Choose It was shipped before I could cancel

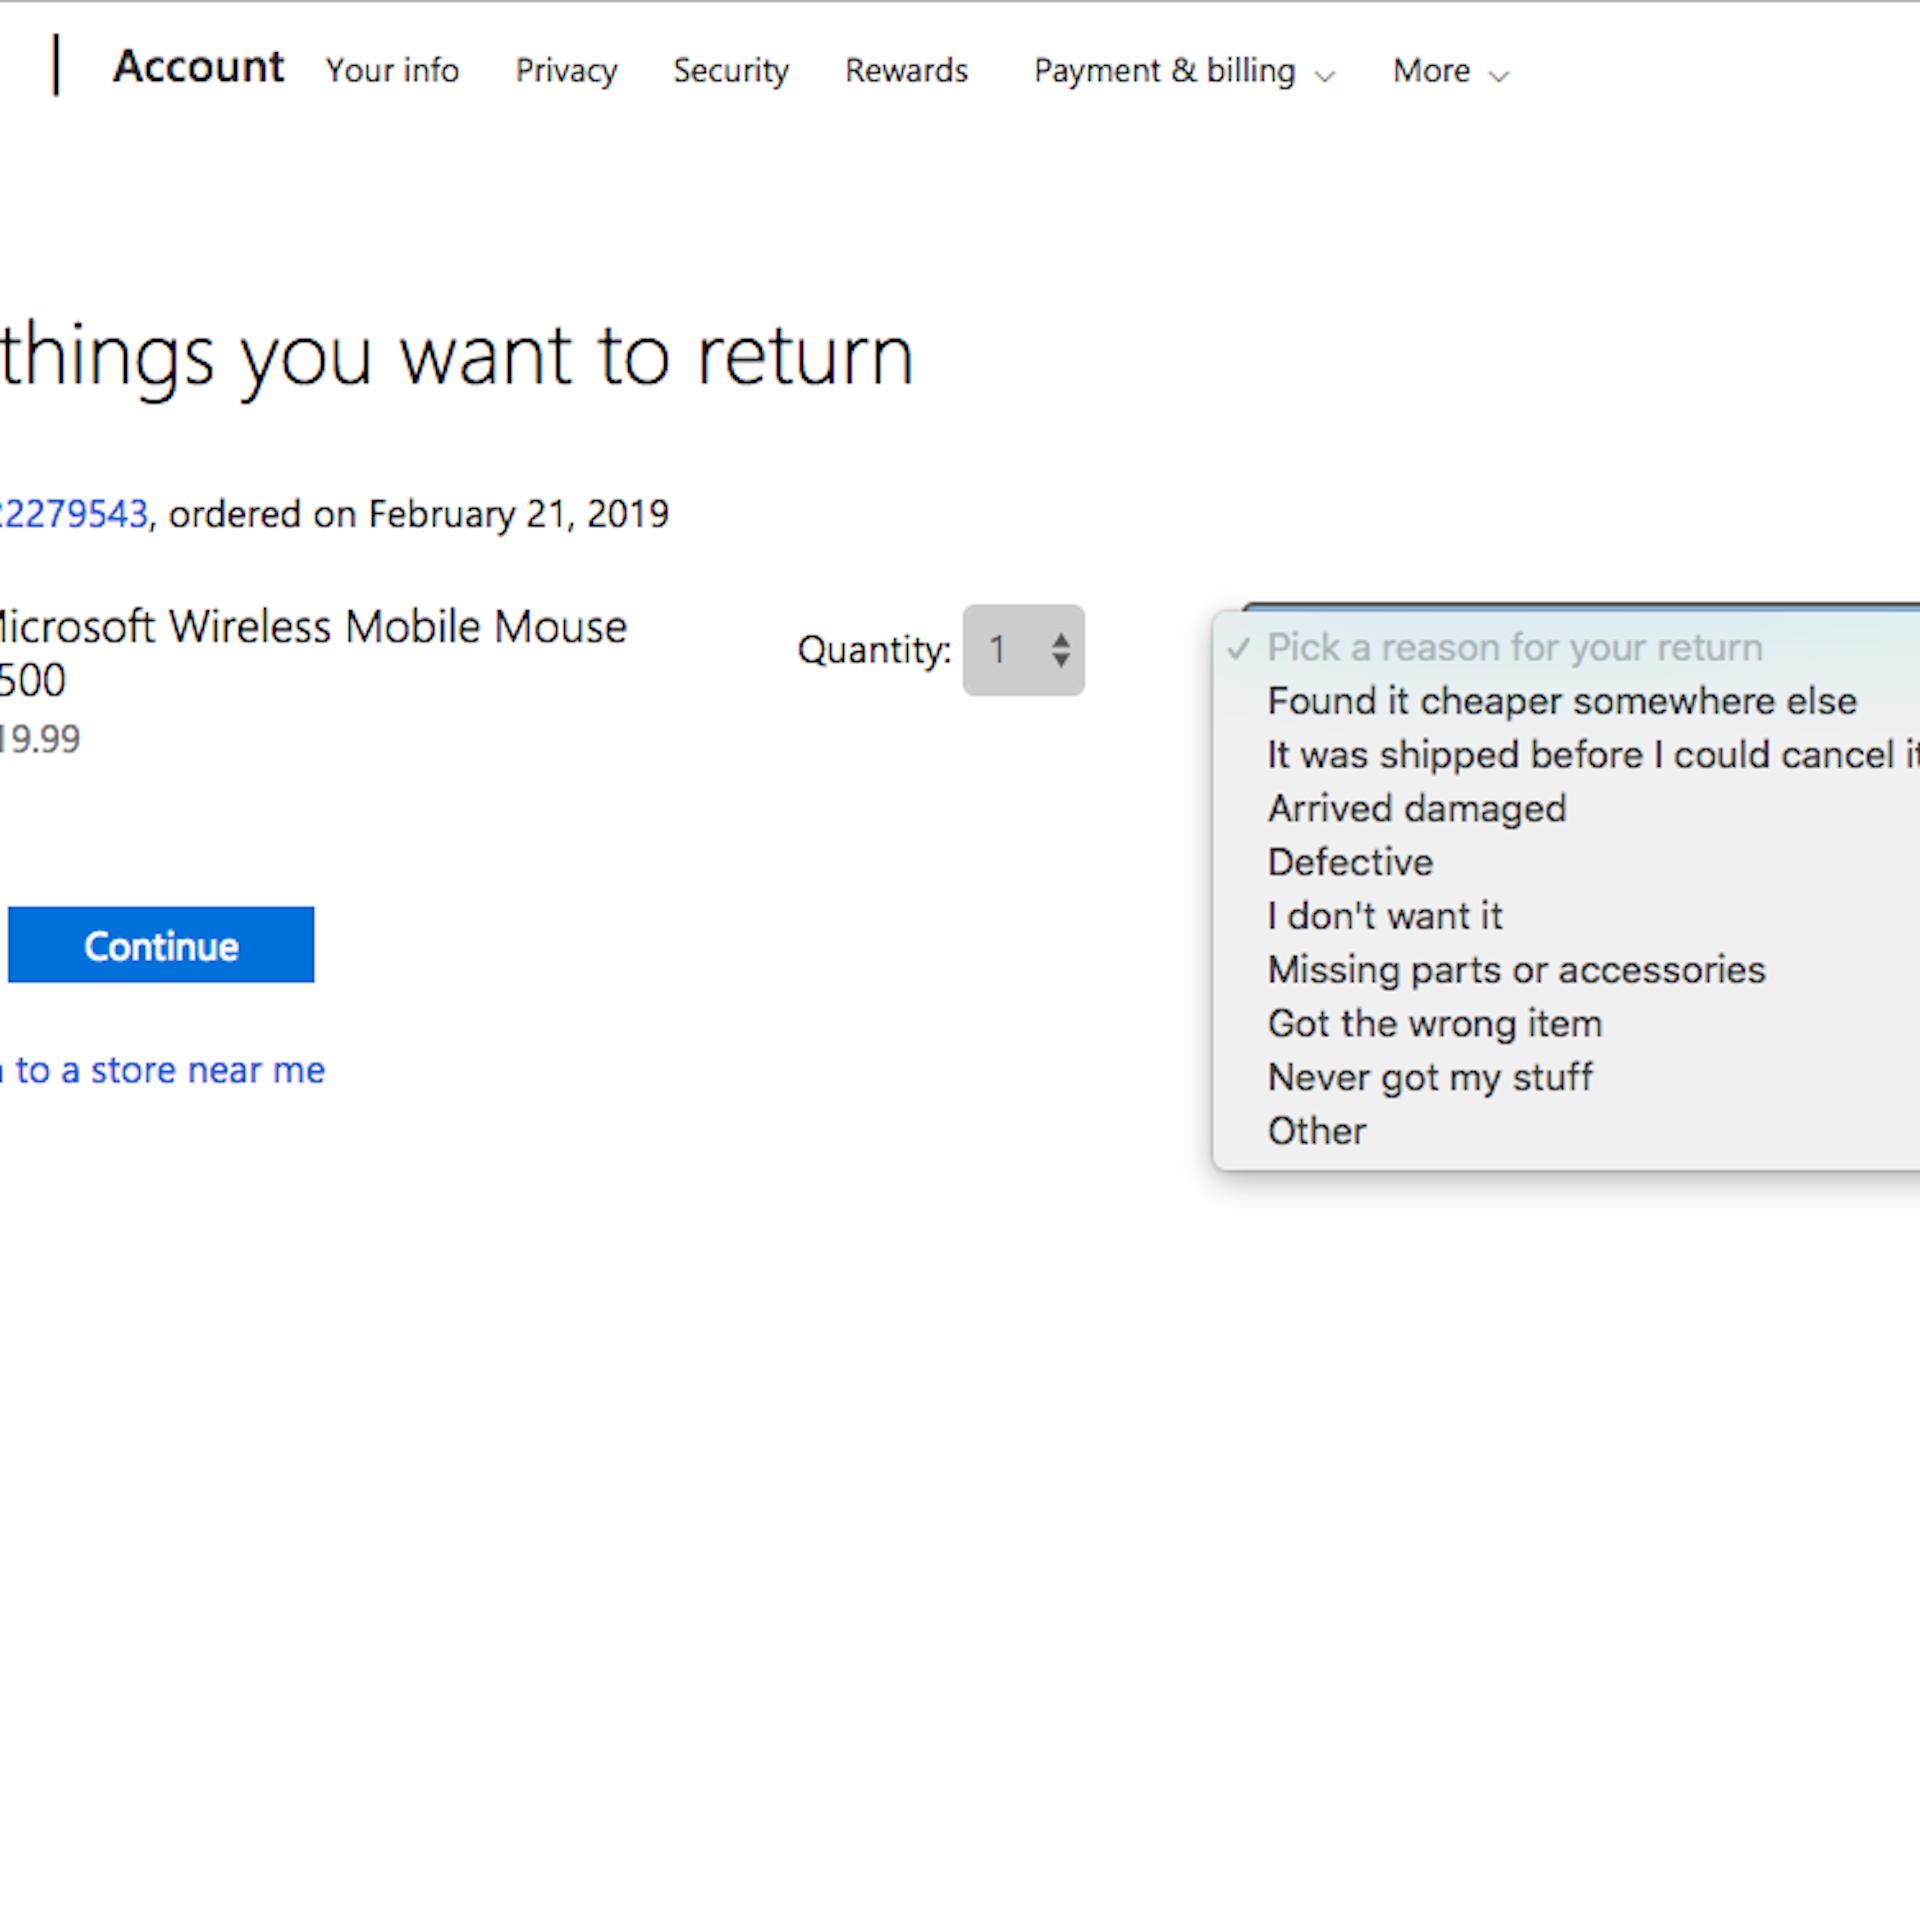tap(1590, 755)
